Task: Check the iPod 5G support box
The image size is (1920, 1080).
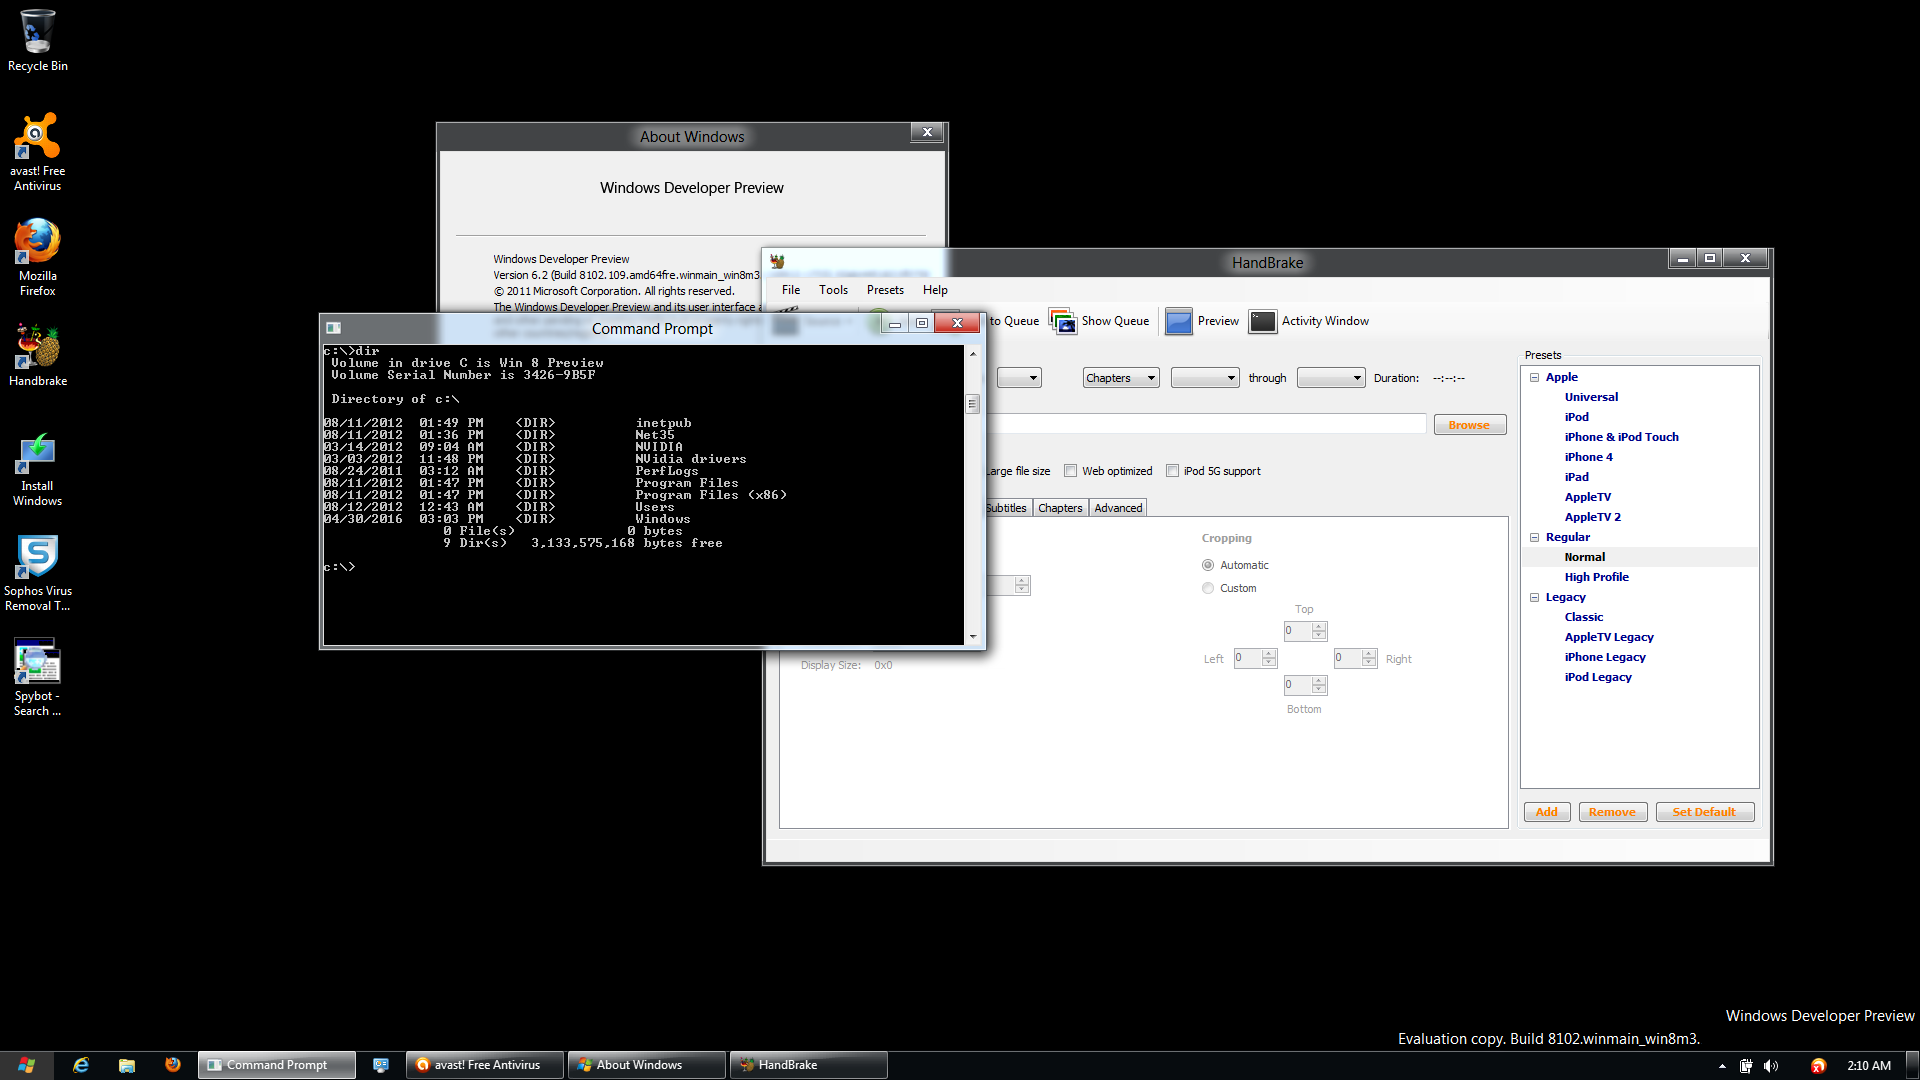Action: pos(1172,471)
